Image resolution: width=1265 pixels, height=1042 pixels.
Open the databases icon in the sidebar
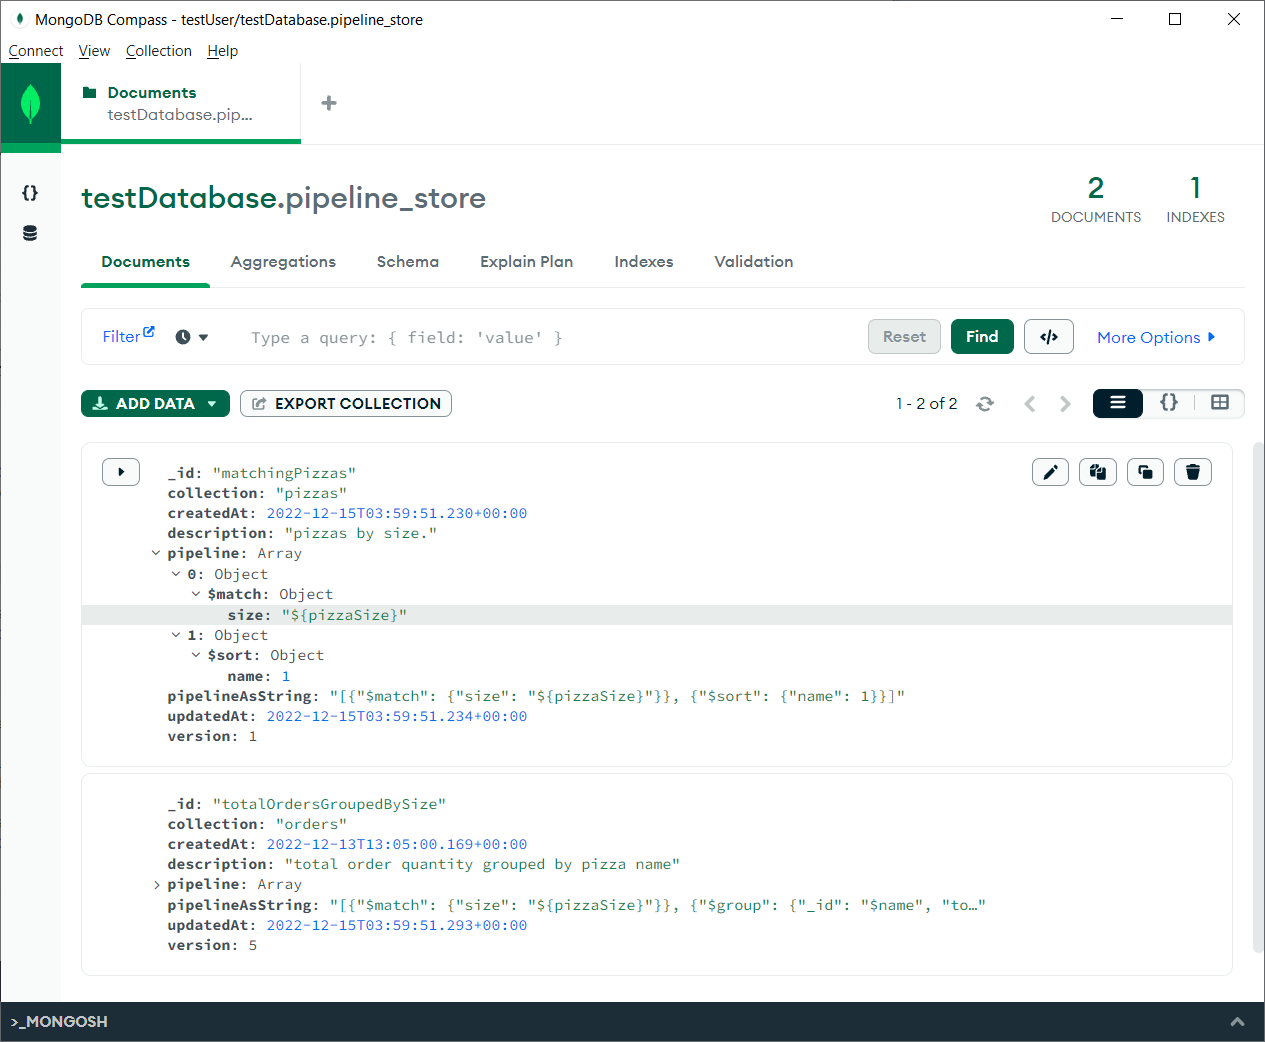[30, 233]
